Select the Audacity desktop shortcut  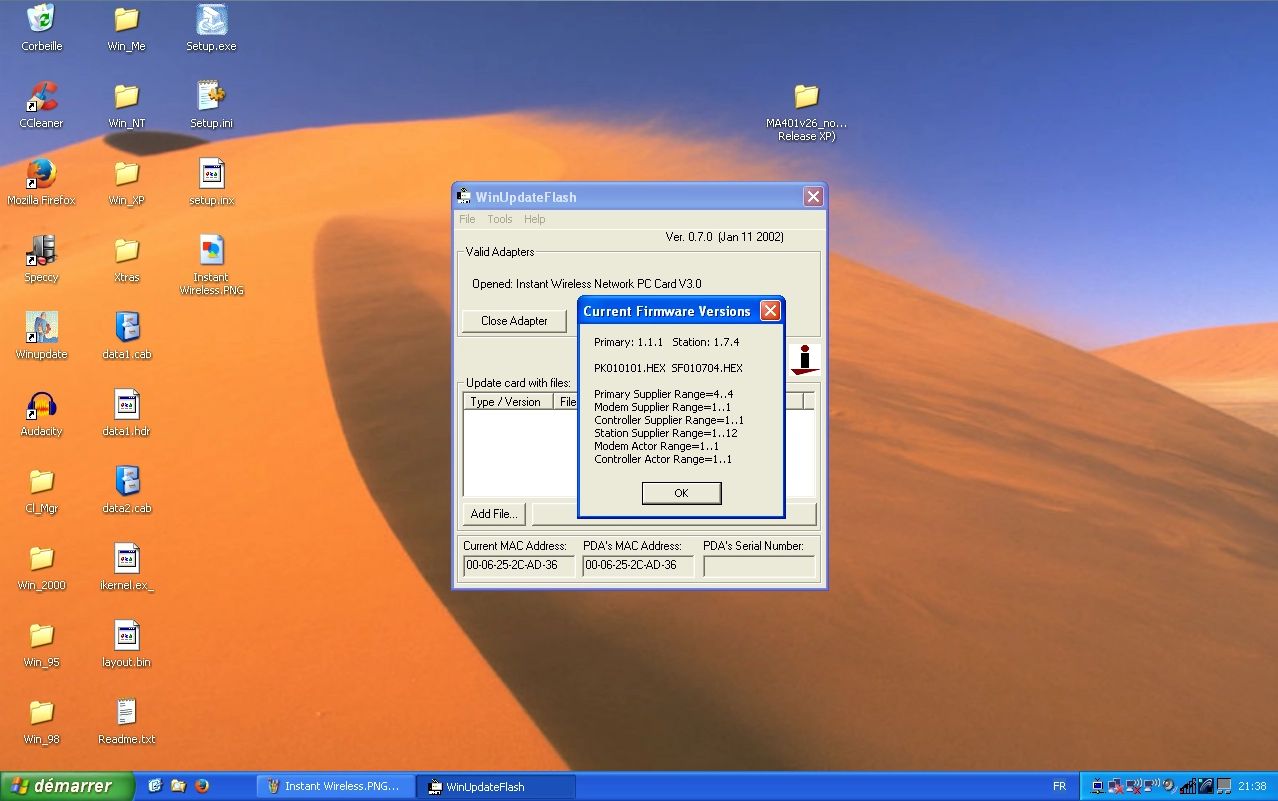click(x=41, y=406)
